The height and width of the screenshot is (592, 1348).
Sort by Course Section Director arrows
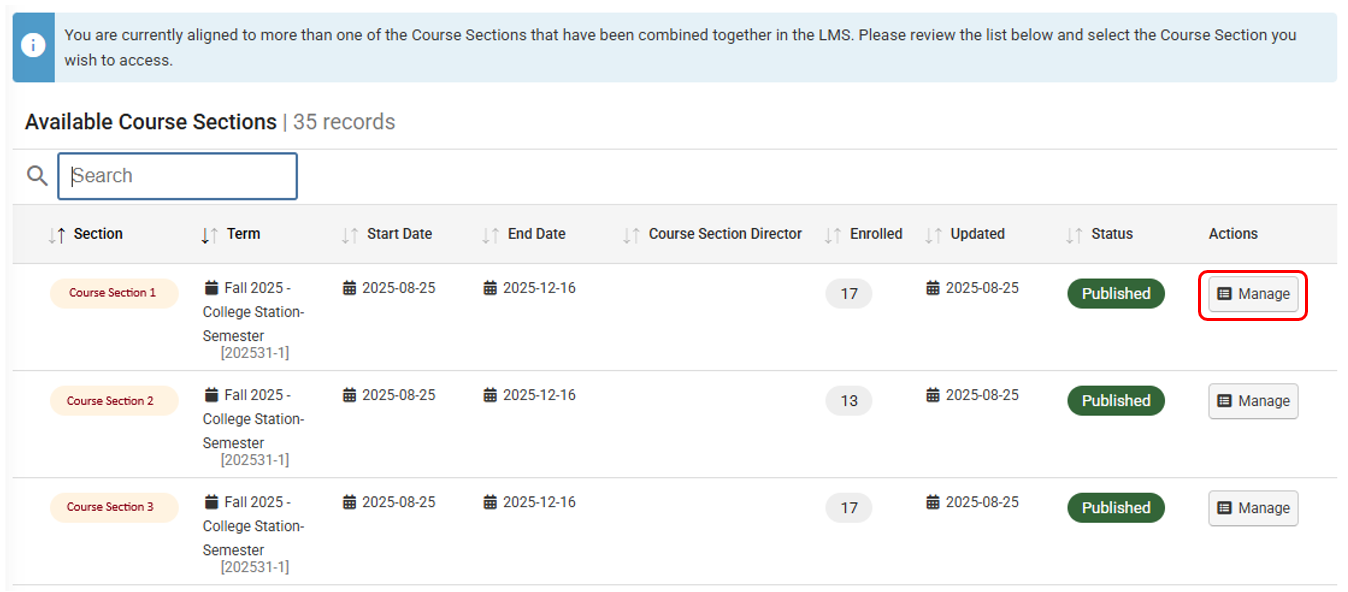pyautogui.click(x=631, y=235)
